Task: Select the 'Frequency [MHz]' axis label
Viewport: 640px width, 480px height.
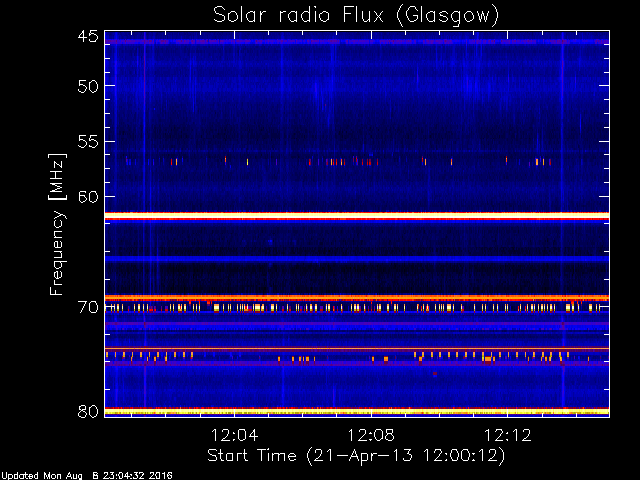Action: coord(58,224)
